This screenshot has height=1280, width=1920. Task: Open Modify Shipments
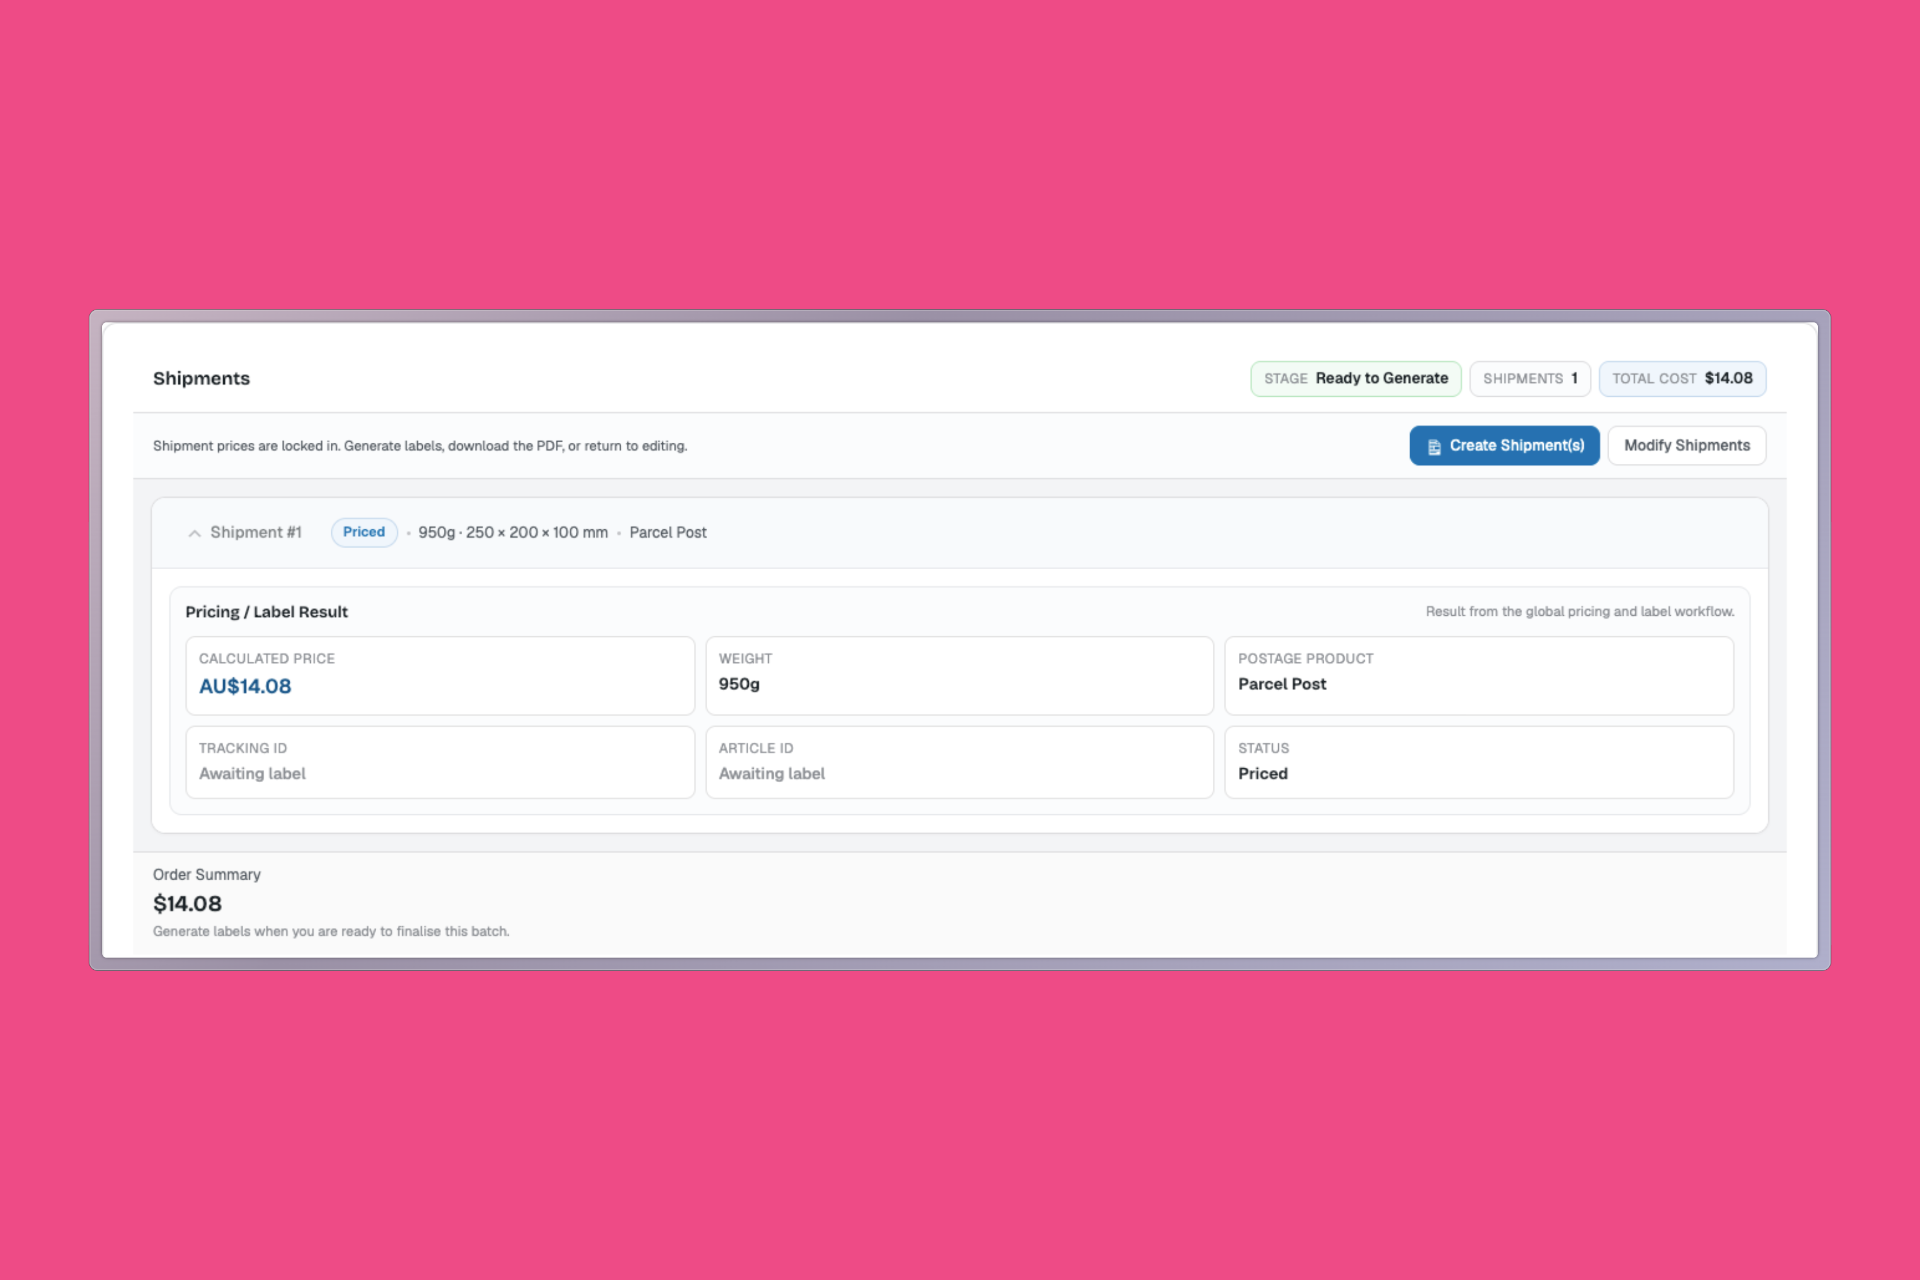pos(1687,446)
